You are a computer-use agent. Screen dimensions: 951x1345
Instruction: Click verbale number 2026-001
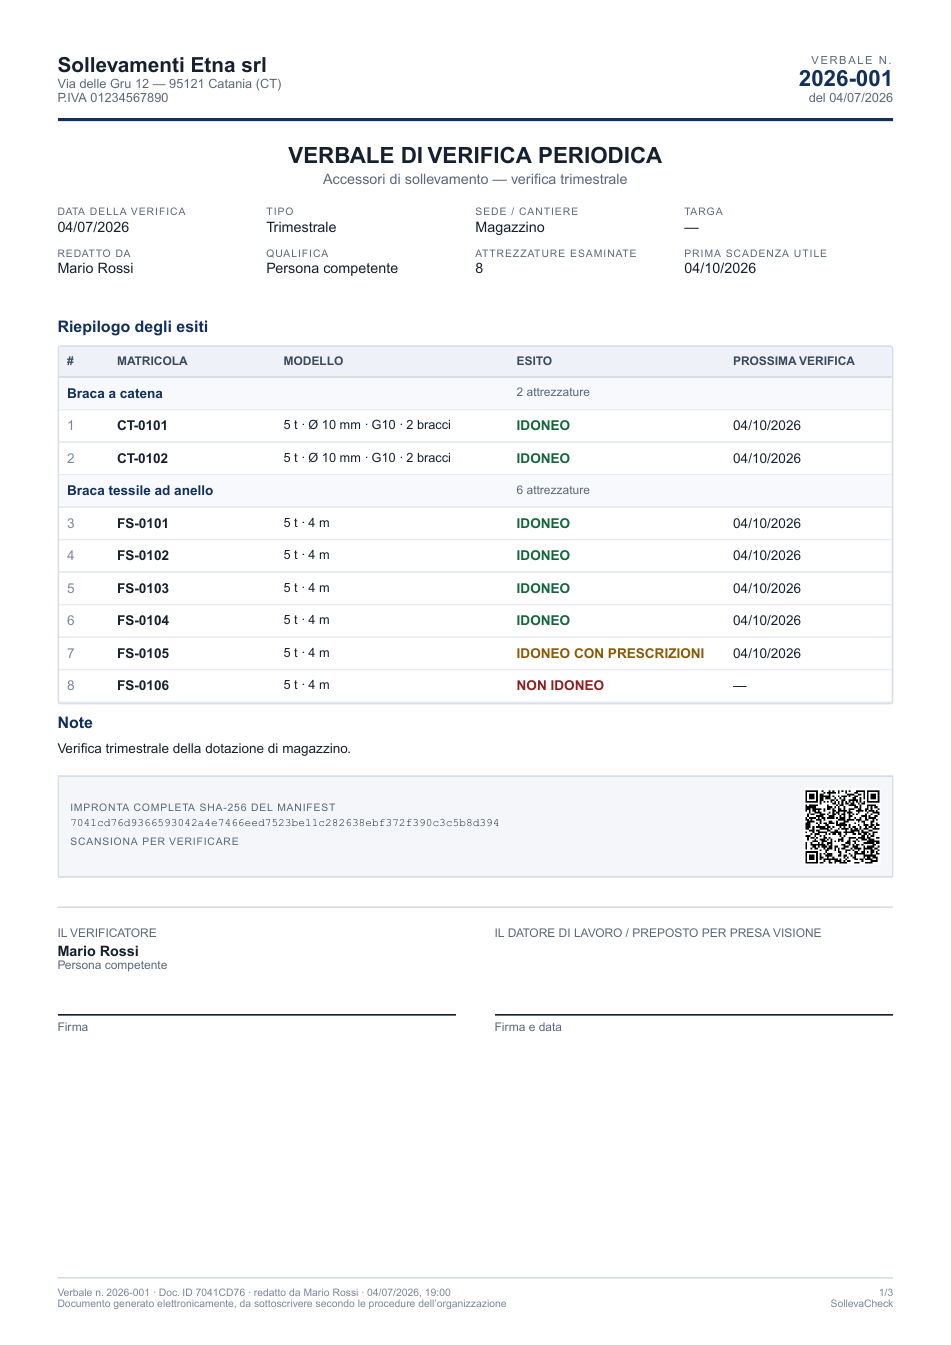[x=845, y=78]
